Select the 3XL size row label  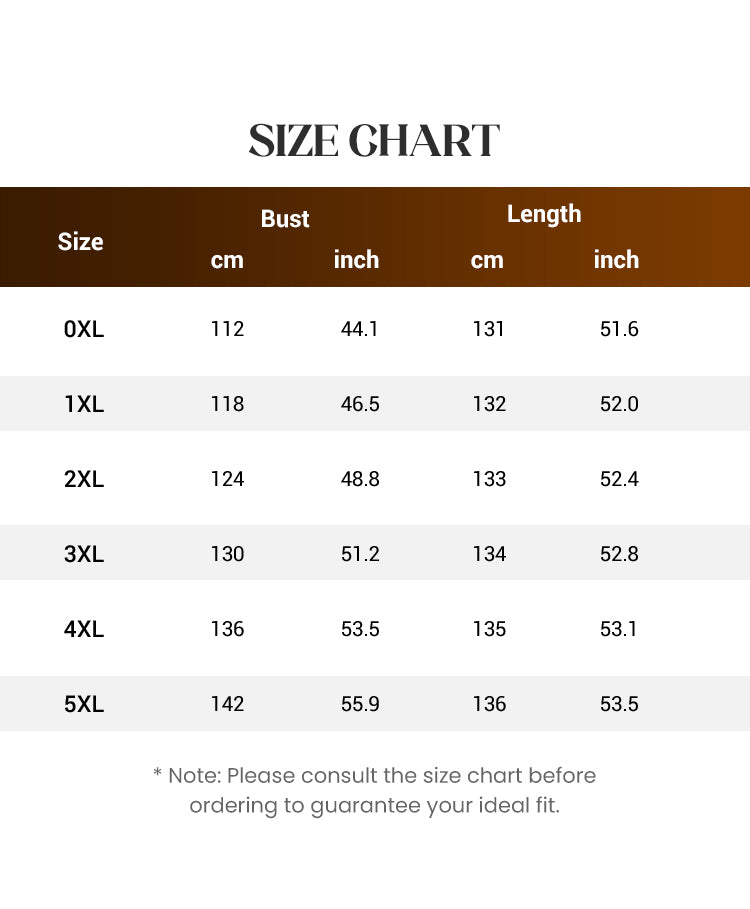point(84,554)
